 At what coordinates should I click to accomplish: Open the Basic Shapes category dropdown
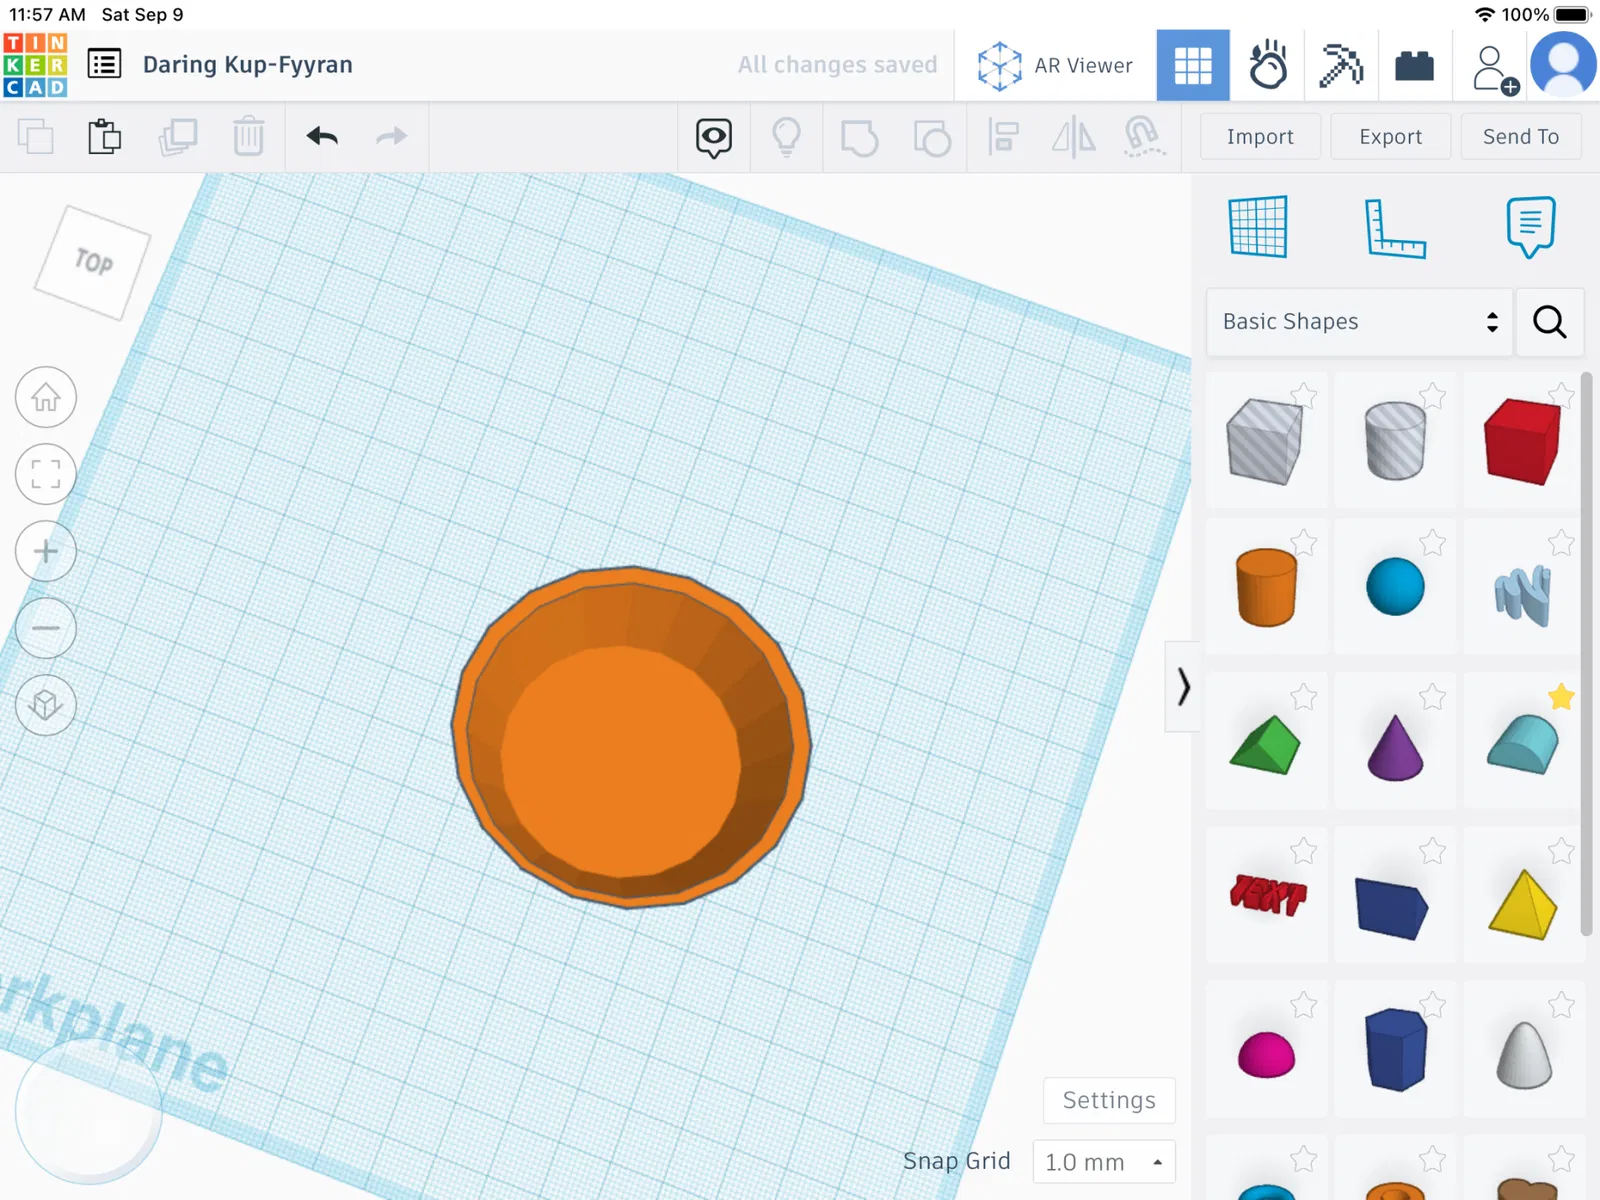pyautogui.click(x=1360, y=322)
